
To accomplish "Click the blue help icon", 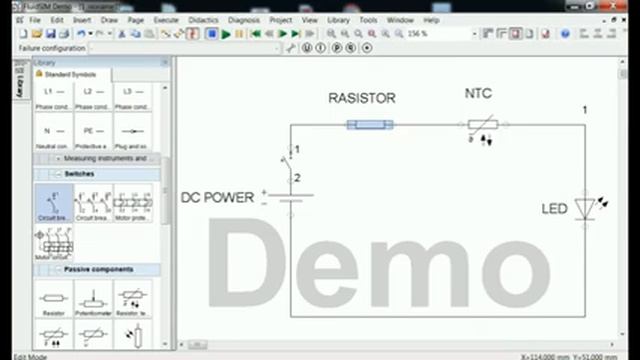I will click(x=565, y=34).
